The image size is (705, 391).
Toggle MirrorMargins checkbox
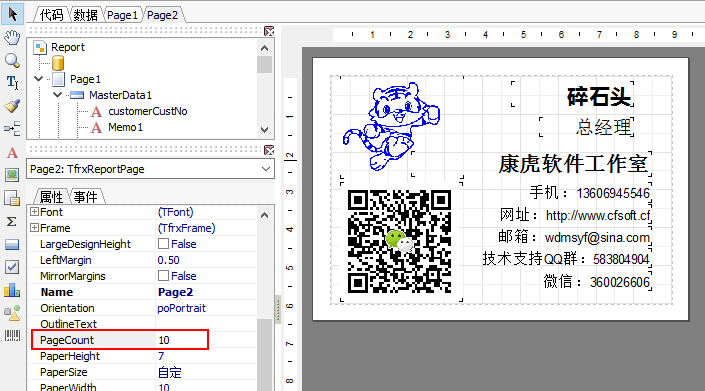coord(163,275)
